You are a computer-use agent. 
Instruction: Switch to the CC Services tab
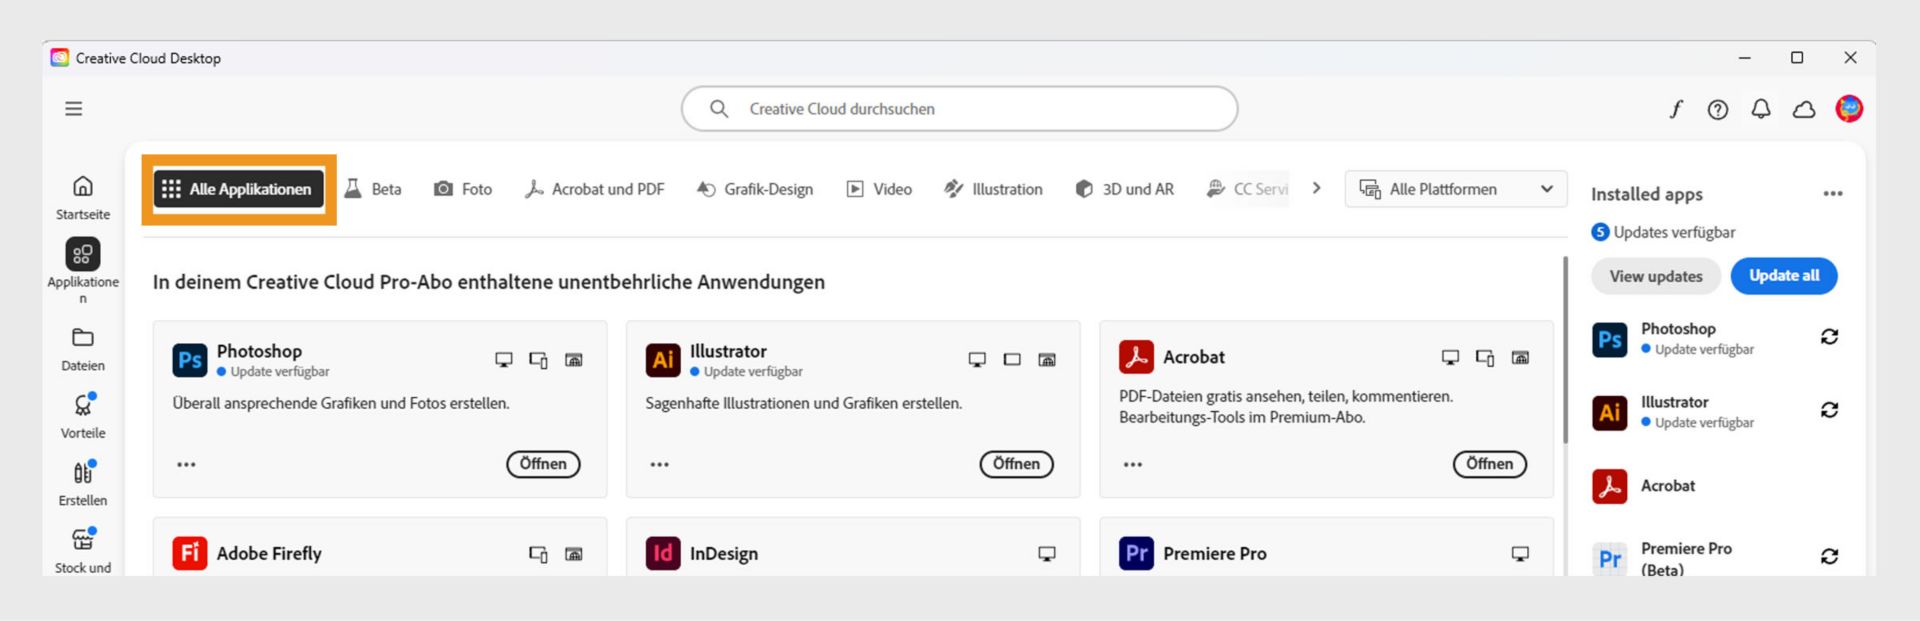pyautogui.click(x=1247, y=189)
